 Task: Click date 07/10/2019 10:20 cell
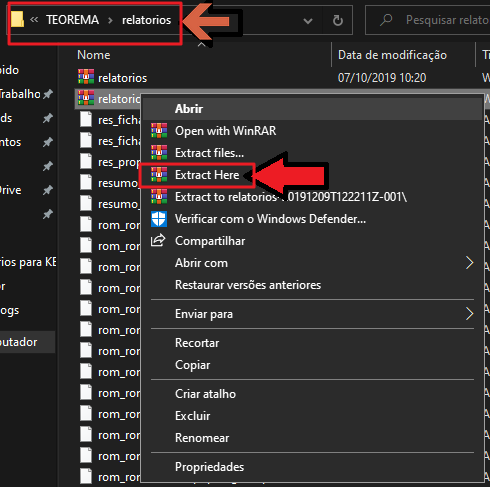click(382, 78)
